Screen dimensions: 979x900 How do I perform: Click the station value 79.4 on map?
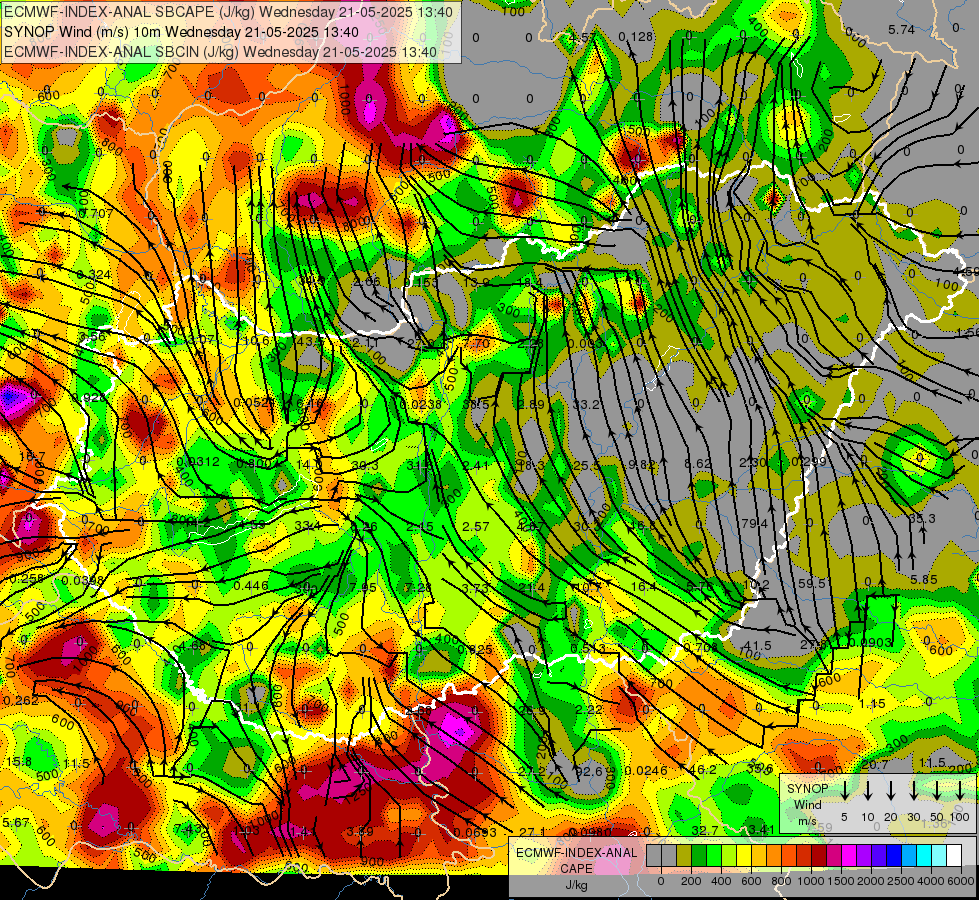[755, 523]
